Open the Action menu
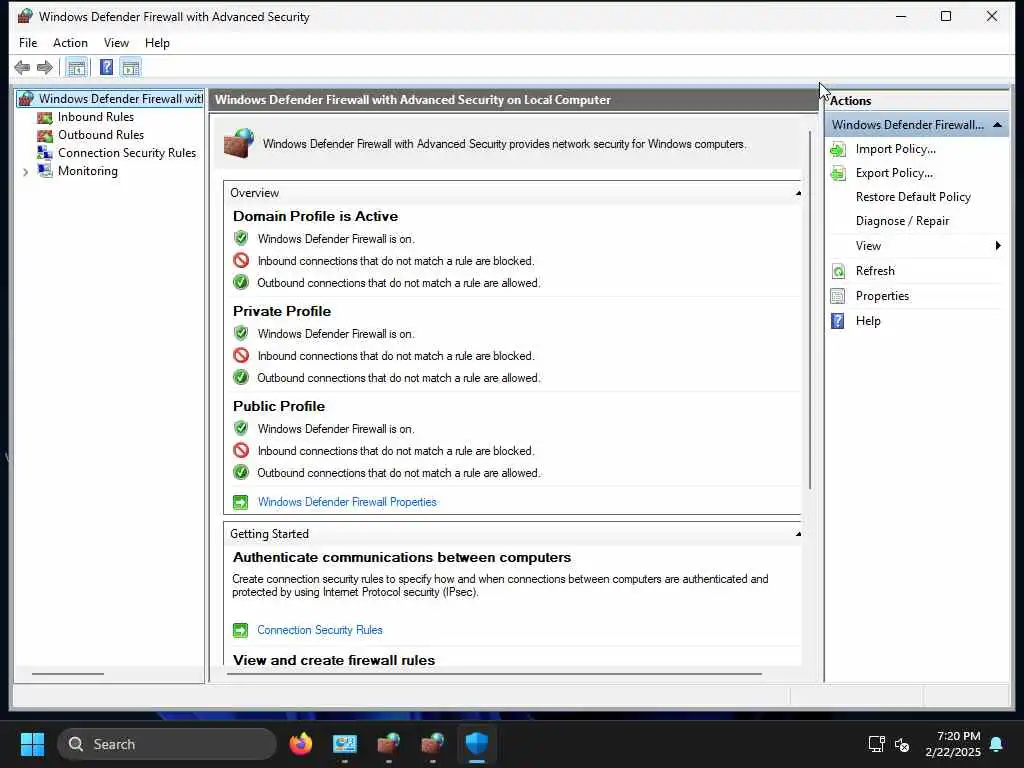This screenshot has width=1024, height=768. click(x=70, y=43)
